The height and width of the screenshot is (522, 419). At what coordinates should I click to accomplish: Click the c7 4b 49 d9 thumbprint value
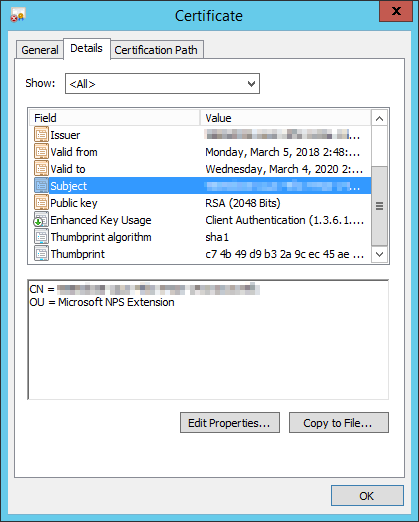(284, 254)
